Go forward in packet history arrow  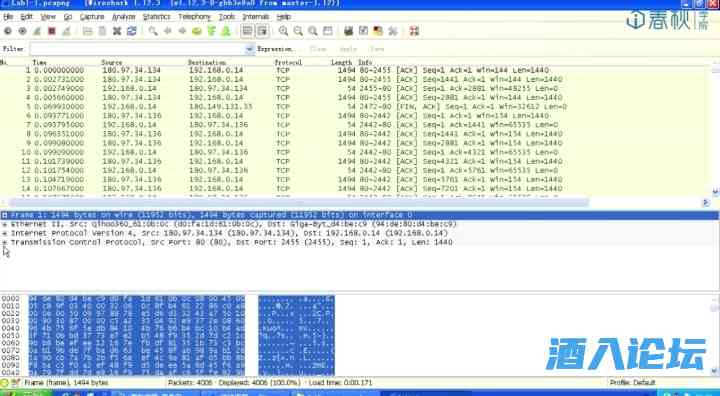[x=182, y=31]
